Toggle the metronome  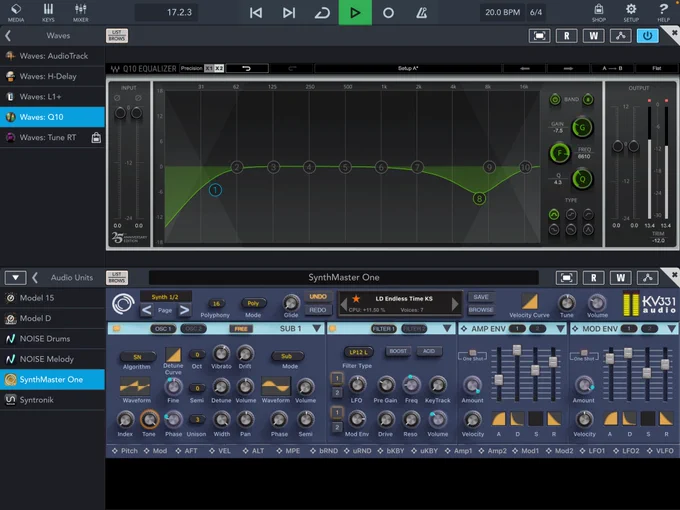[x=422, y=13]
